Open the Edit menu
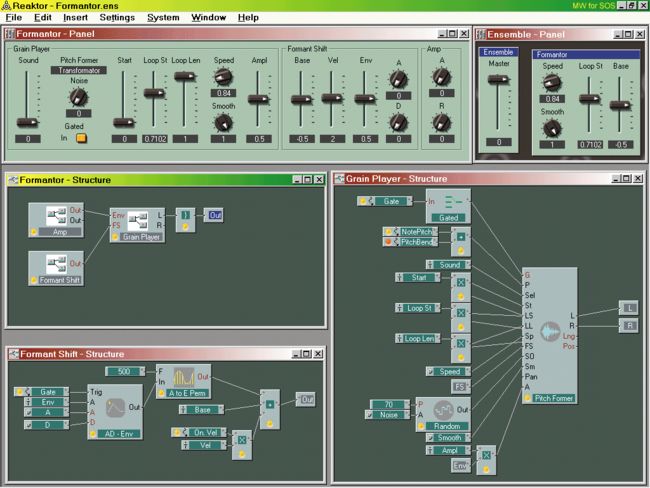This screenshot has width=650, height=488. (43, 17)
